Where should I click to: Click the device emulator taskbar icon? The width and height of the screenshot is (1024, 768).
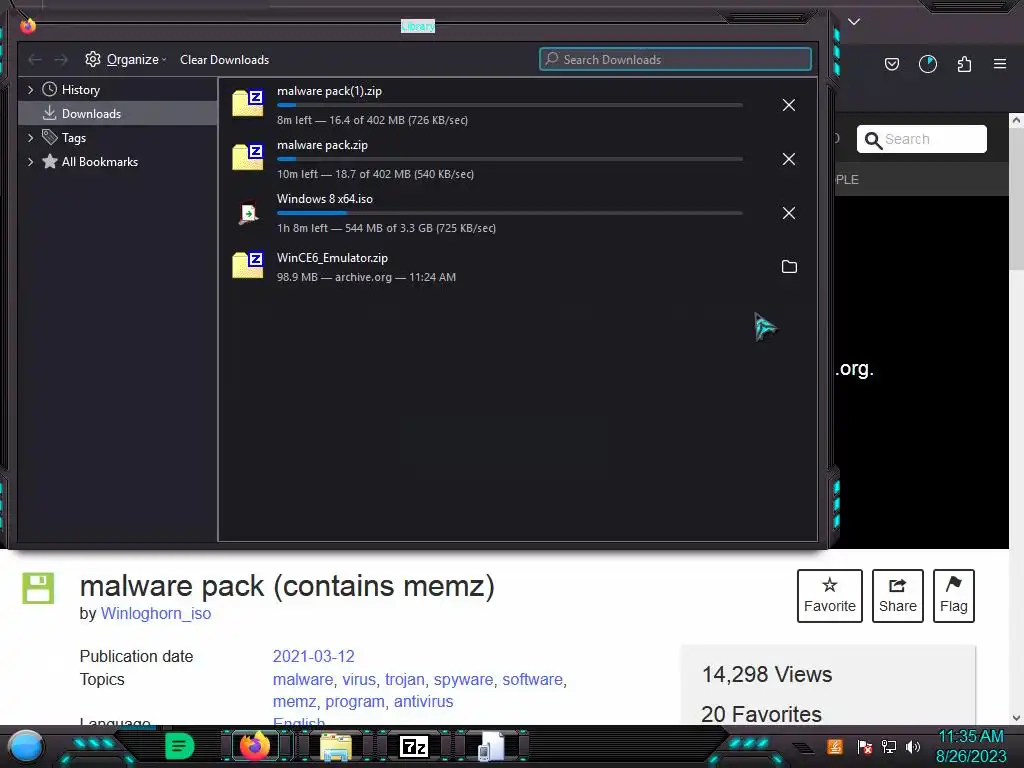[x=491, y=746]
